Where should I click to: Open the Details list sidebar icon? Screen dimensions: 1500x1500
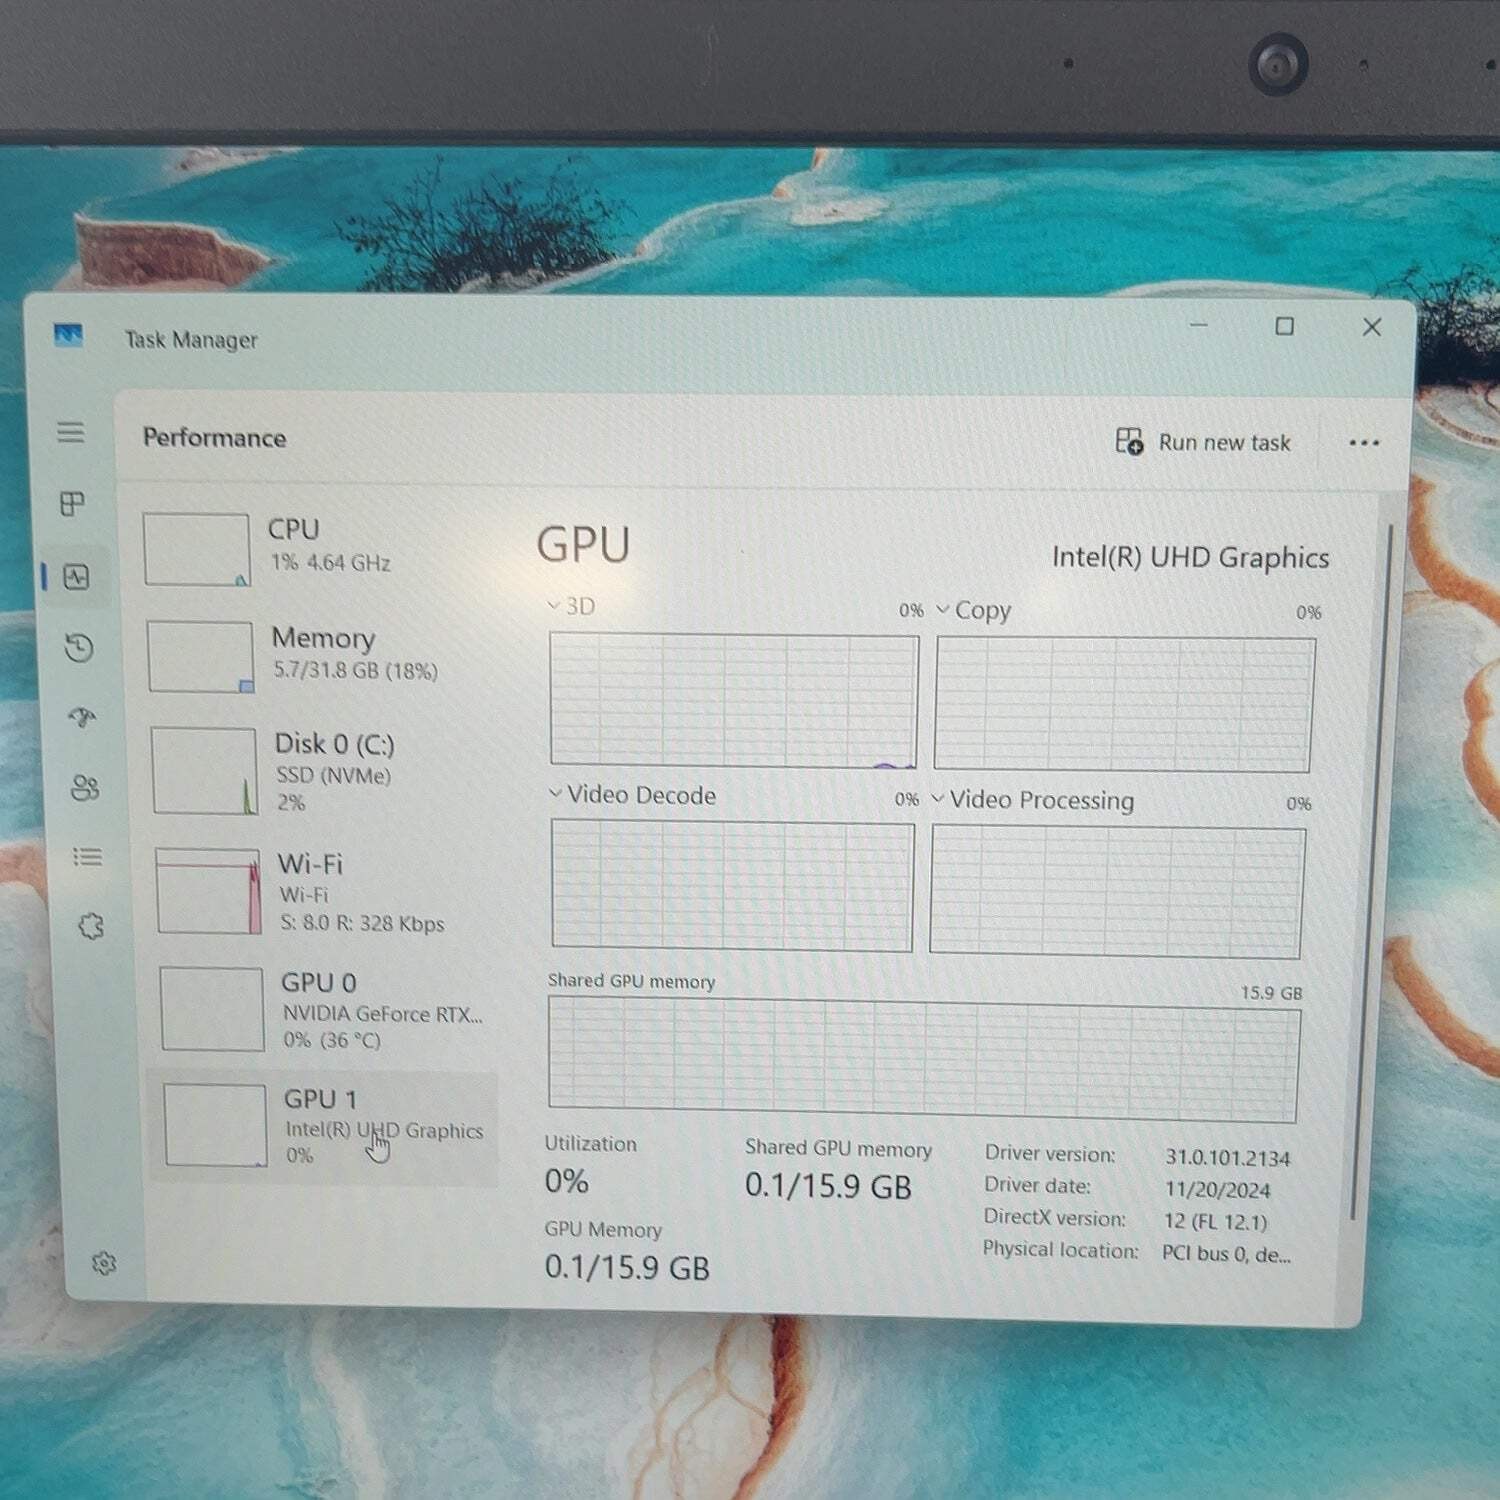(87, 857)
